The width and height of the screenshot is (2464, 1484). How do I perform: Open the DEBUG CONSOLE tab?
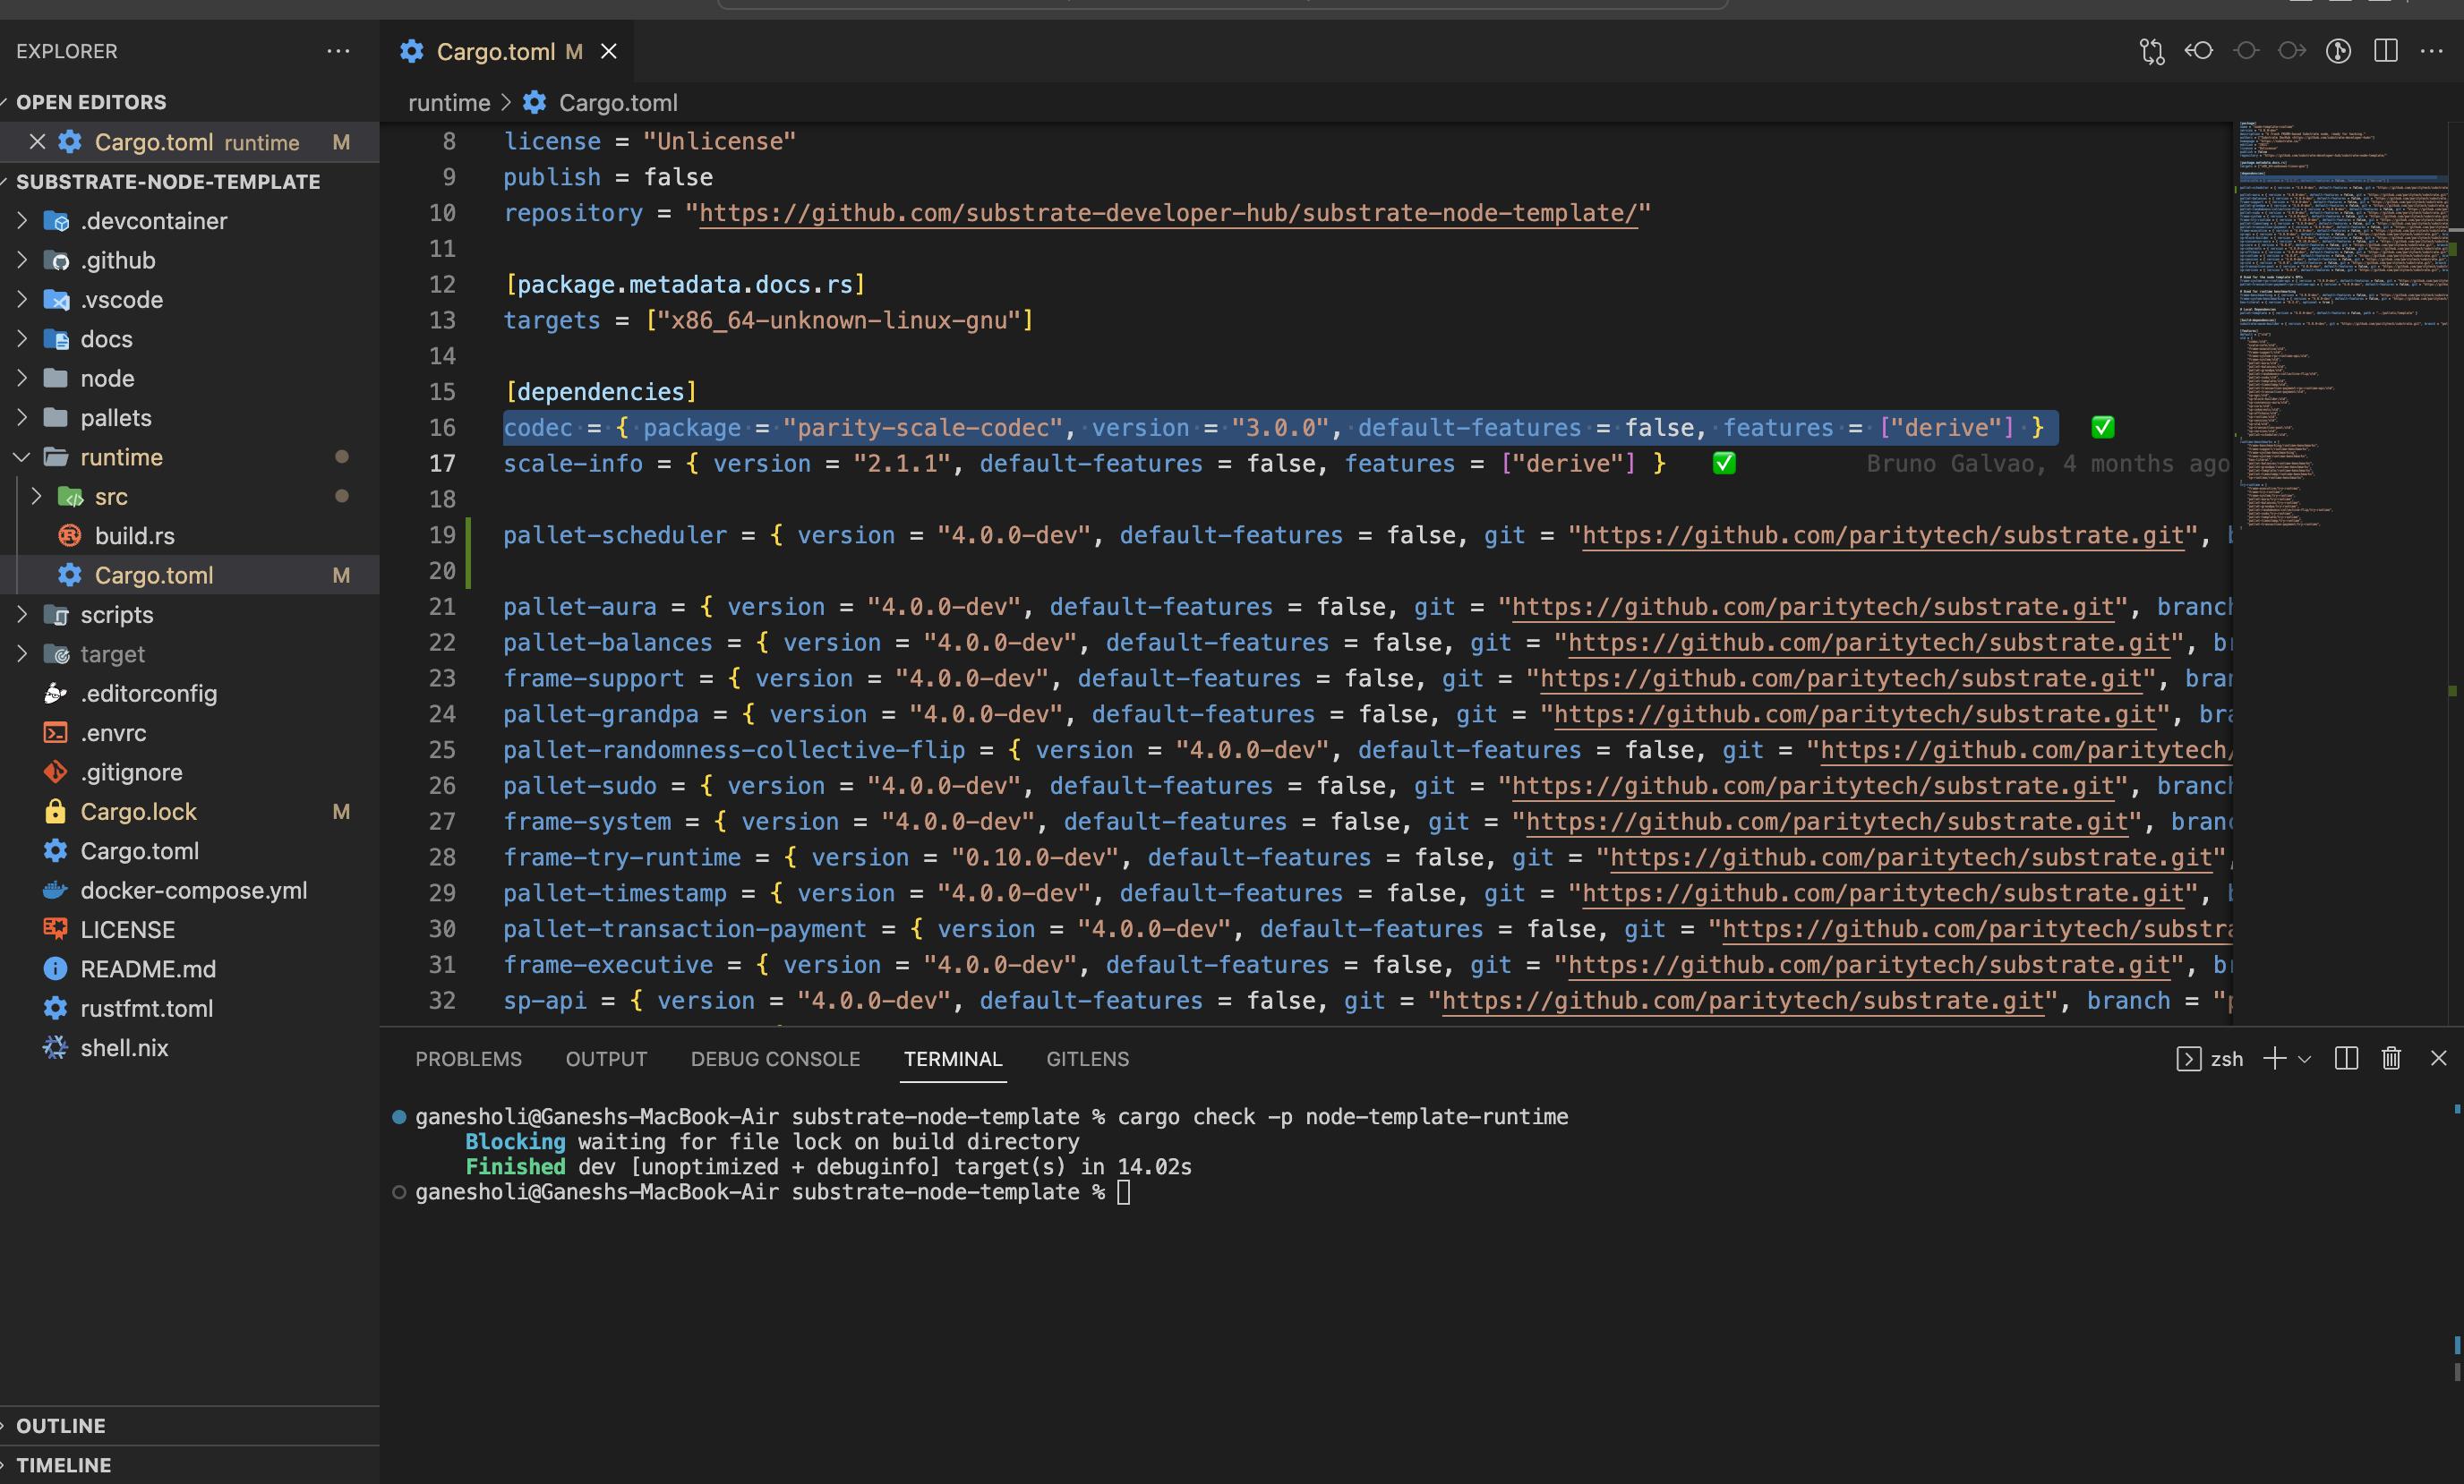click(775, 1059)
